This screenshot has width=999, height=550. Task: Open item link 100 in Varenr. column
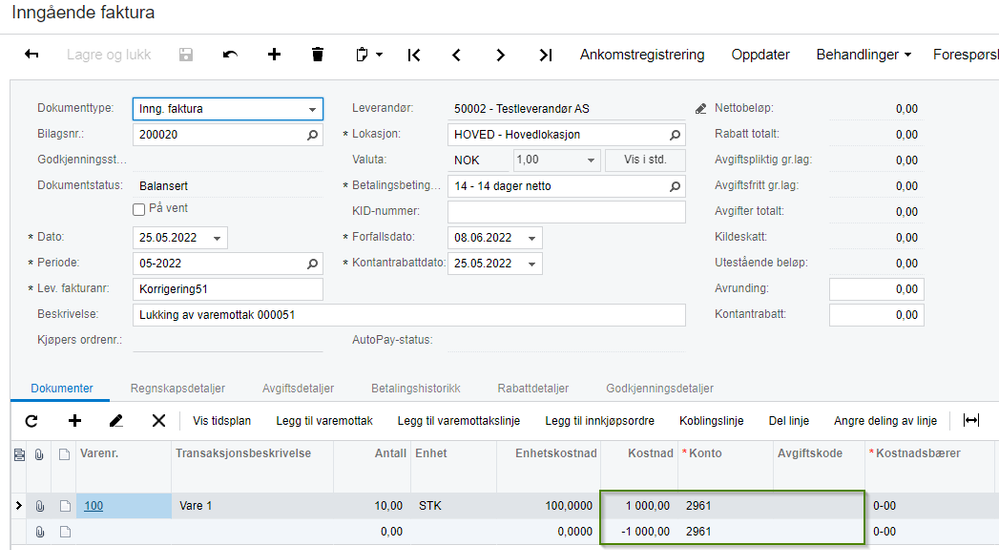click(93, 506)
